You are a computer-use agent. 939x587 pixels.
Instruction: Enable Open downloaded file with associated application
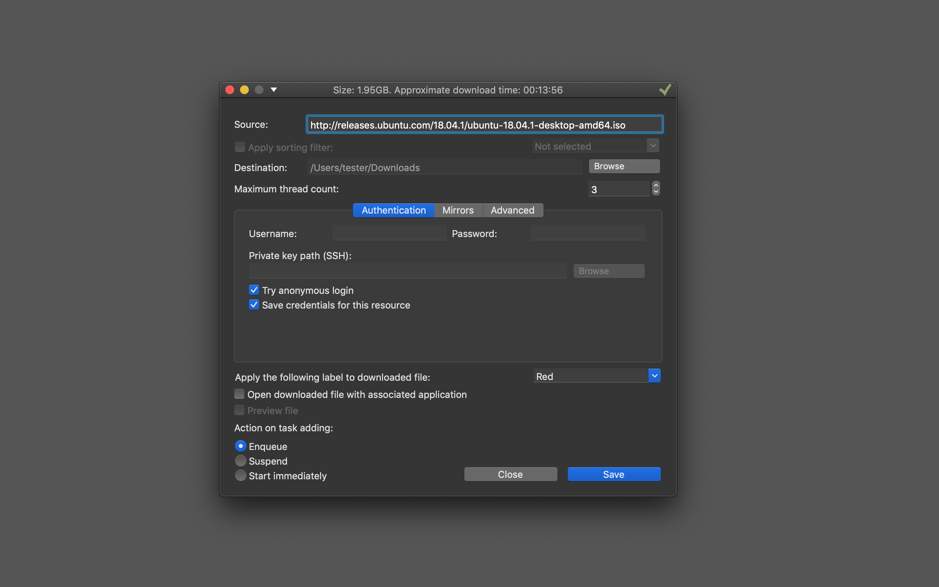239,394
